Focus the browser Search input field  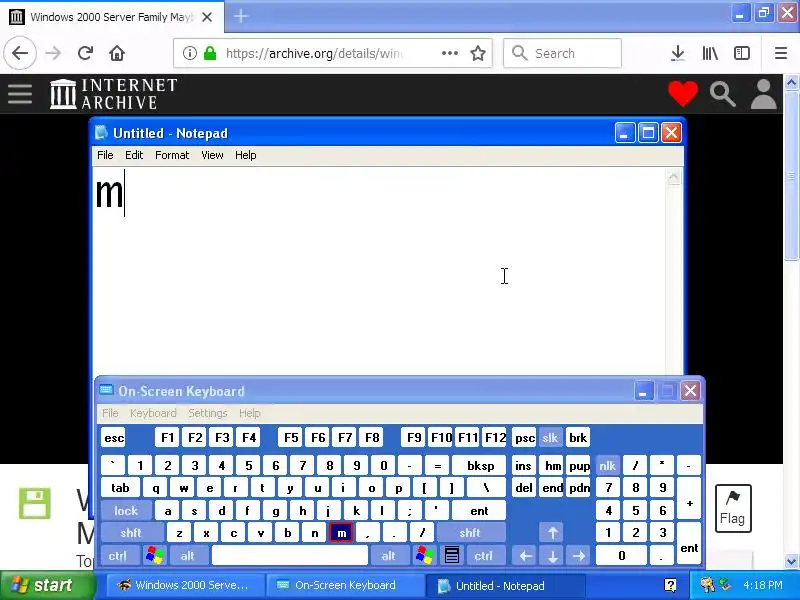pyautogui.click(x=562, y=53)
